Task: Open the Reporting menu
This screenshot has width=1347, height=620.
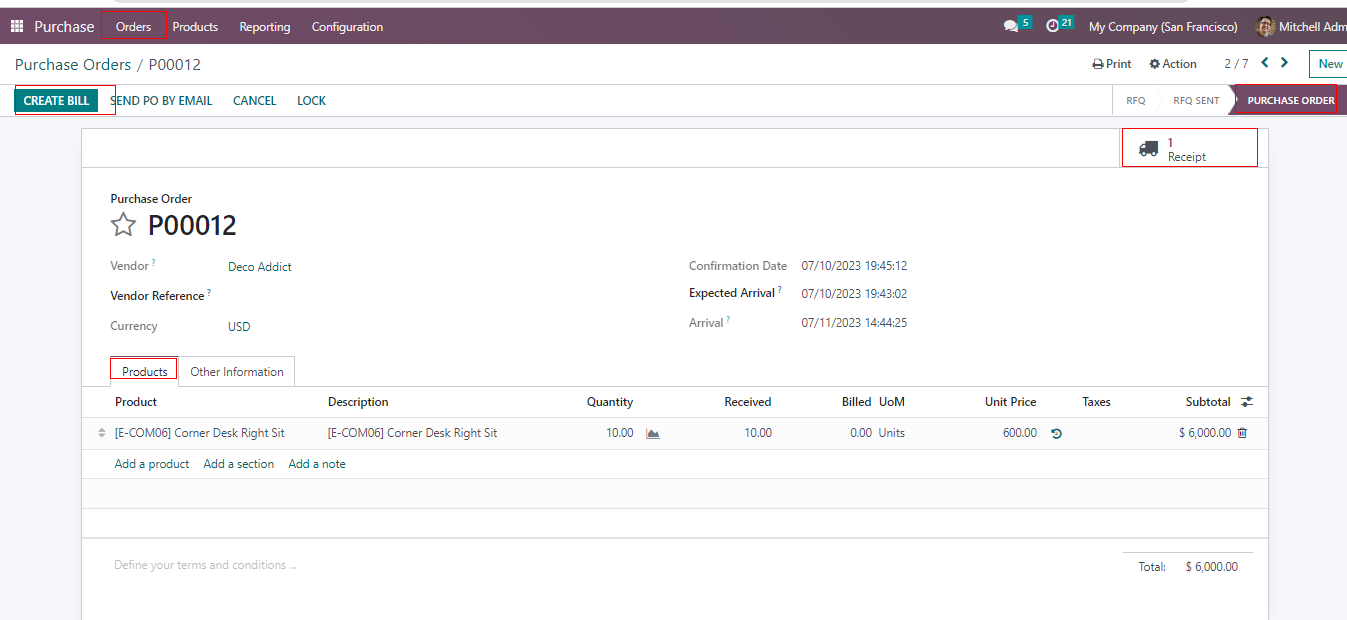Action: (x=265, y=27)
